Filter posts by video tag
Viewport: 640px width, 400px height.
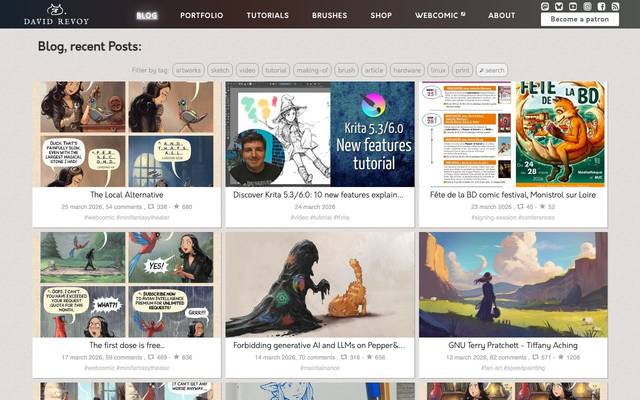tap(247, 70)
